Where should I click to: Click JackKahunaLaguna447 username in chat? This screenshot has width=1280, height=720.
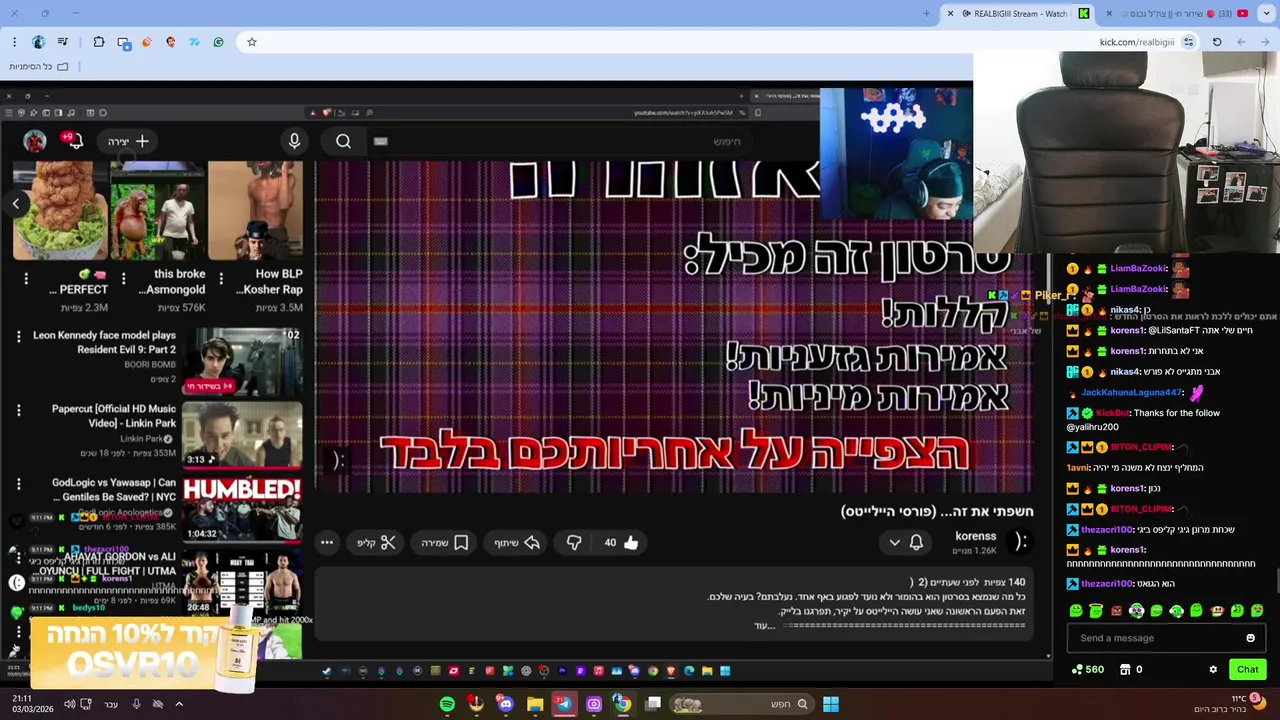[x=1132, y=393]
